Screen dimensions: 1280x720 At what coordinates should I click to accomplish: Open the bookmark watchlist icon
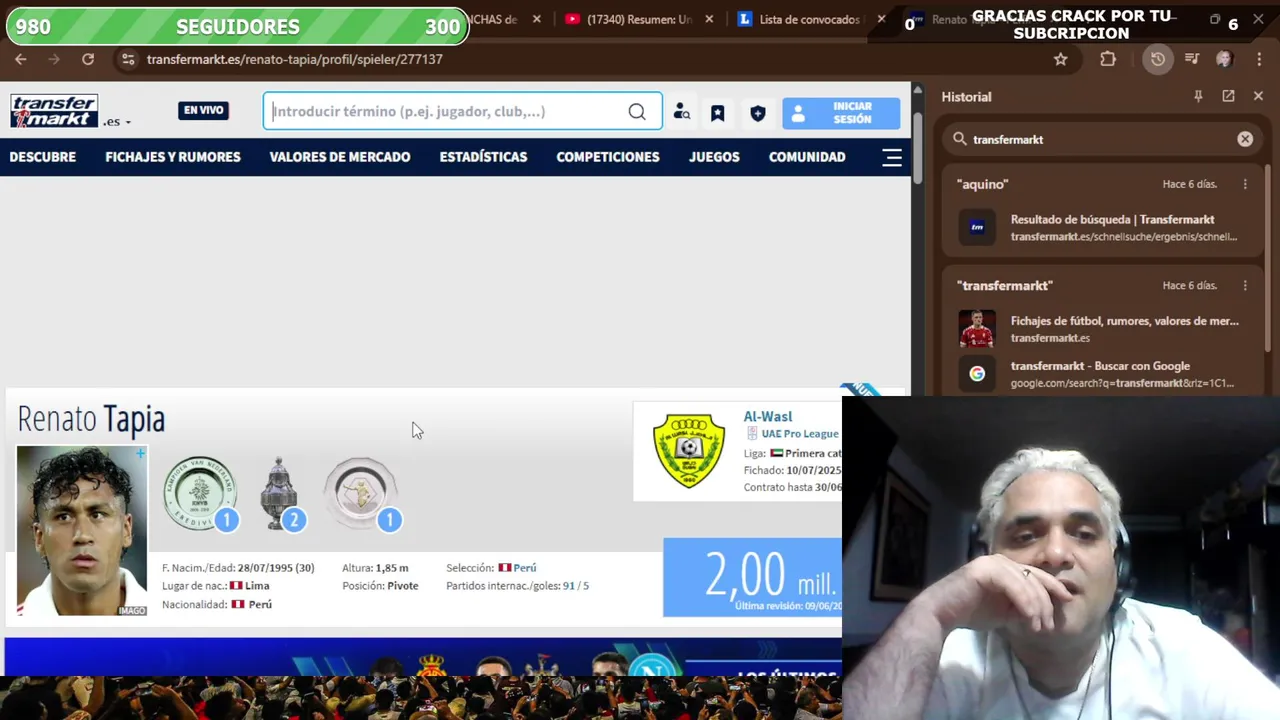(717, 113)
